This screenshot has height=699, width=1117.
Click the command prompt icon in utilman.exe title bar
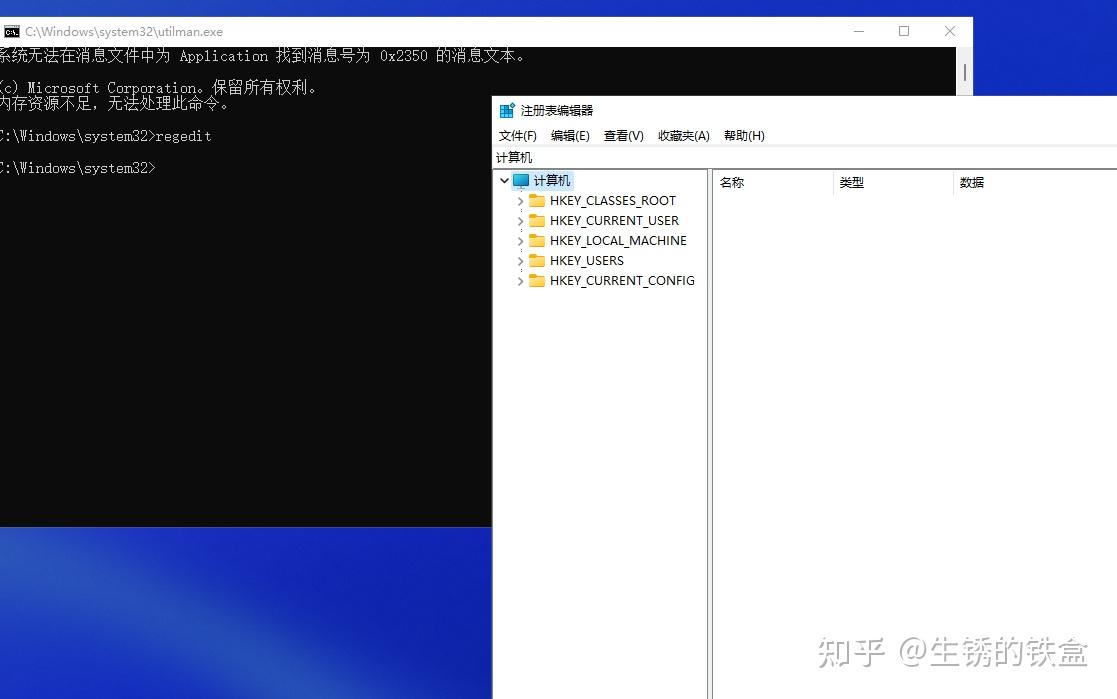(x=11, y=31)
